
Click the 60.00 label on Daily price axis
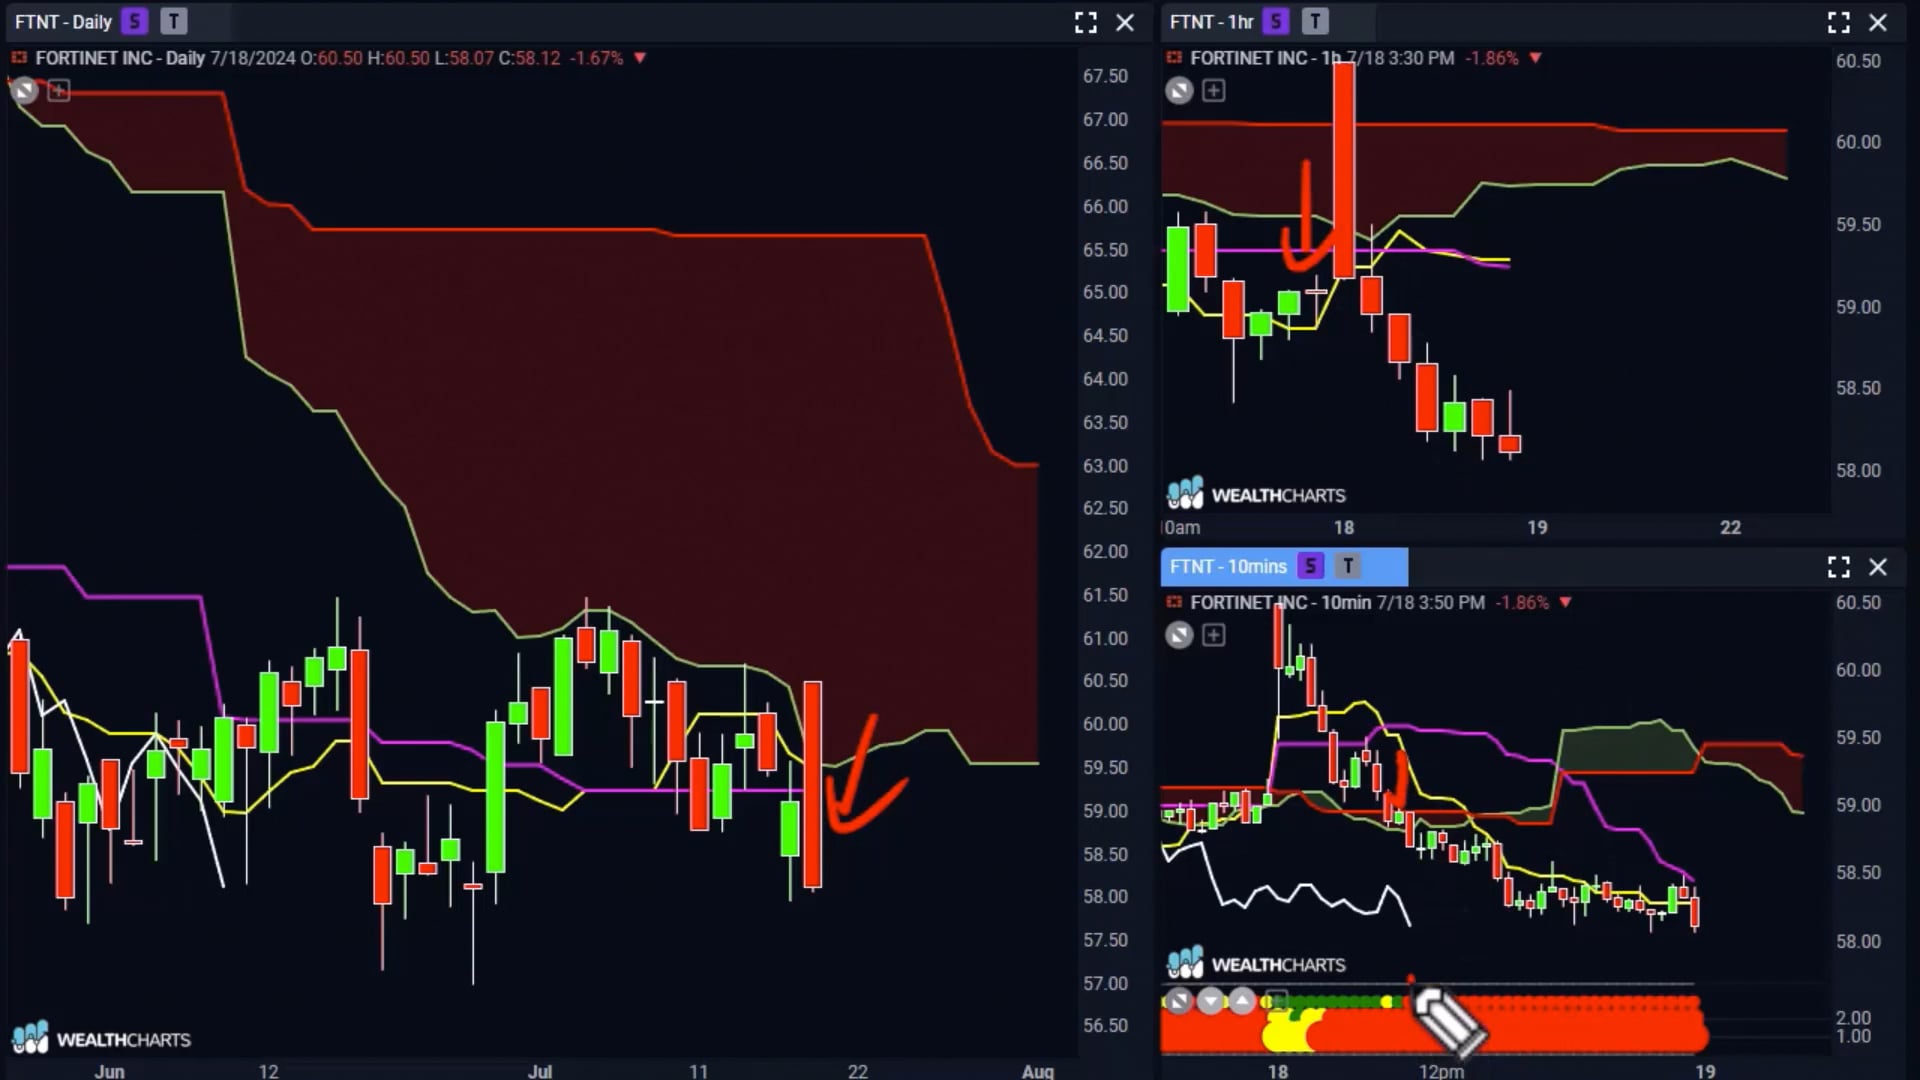(1105, 723)
